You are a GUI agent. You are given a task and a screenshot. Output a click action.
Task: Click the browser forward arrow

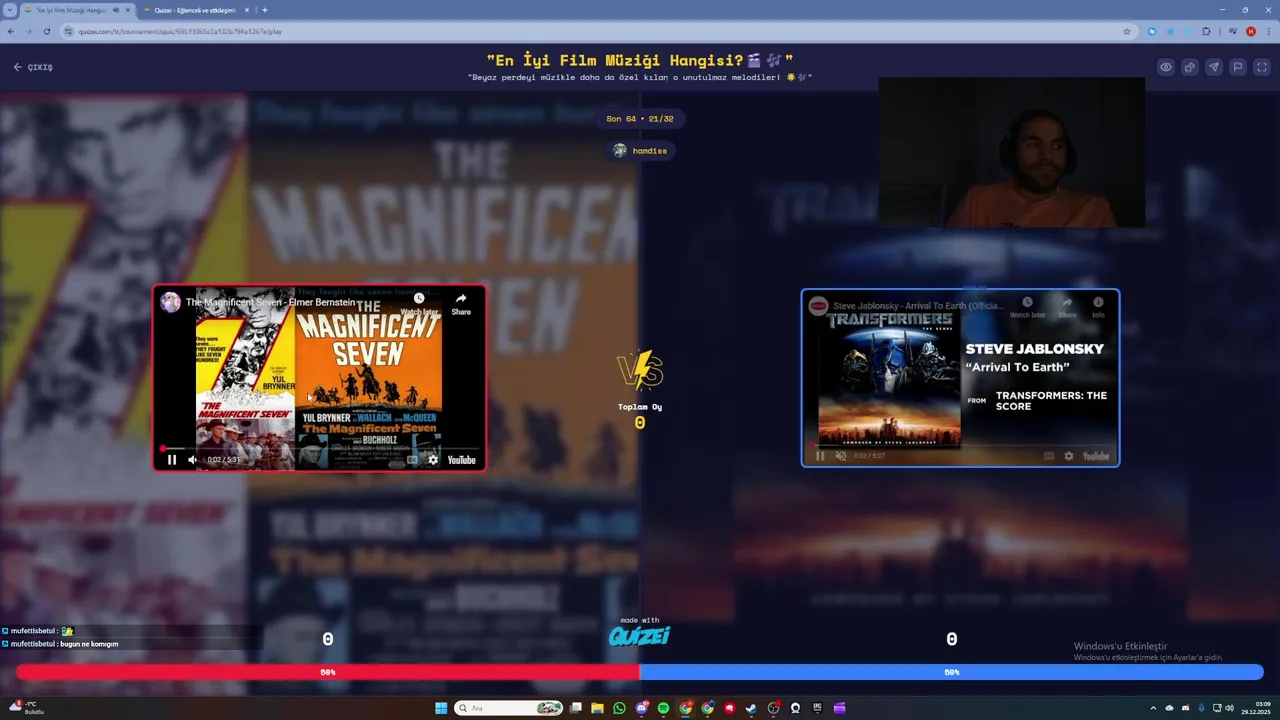[29, 31]
